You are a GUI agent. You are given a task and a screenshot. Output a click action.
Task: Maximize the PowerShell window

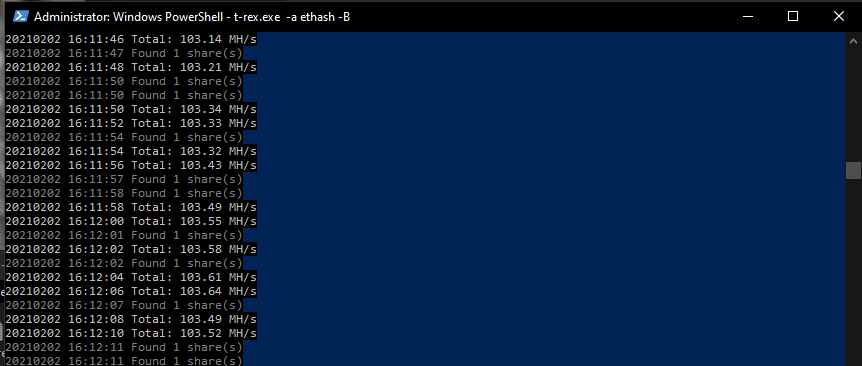tap(793, 16)
